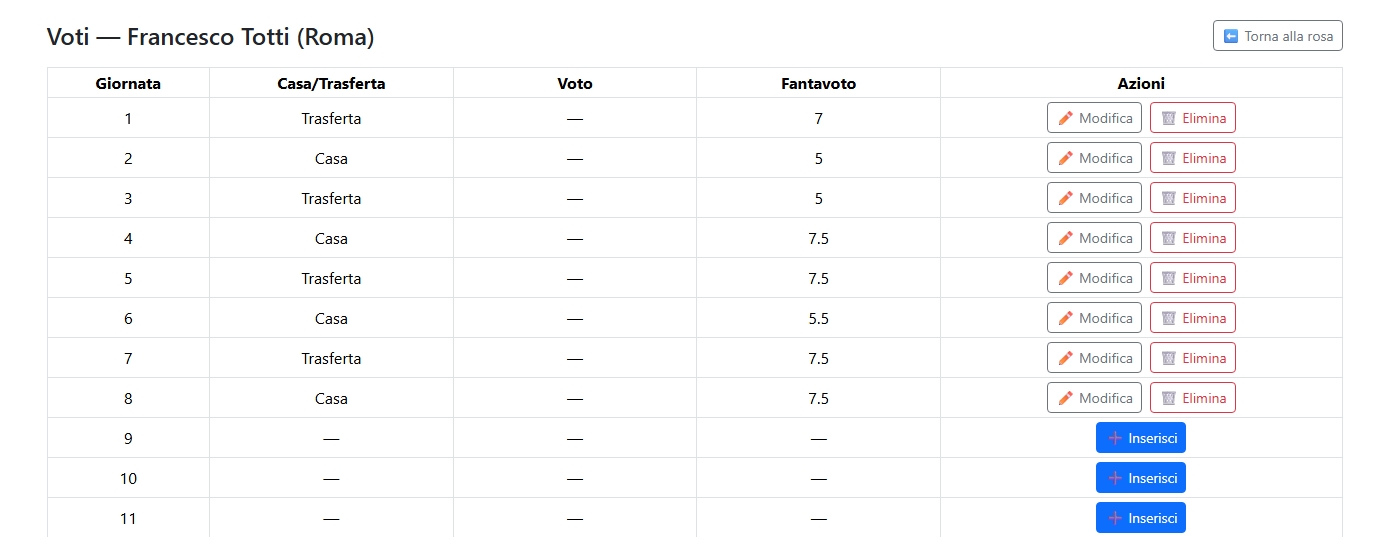This screenshot has width=1381, height=537.
Task: Edit the giornata 6 vote entry
Action: pyautogui.click(x=1094, y=318)
